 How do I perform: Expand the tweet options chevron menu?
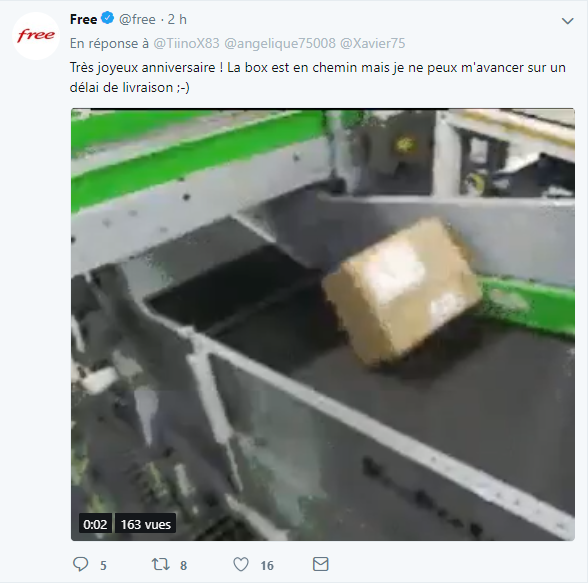[568, 21]
